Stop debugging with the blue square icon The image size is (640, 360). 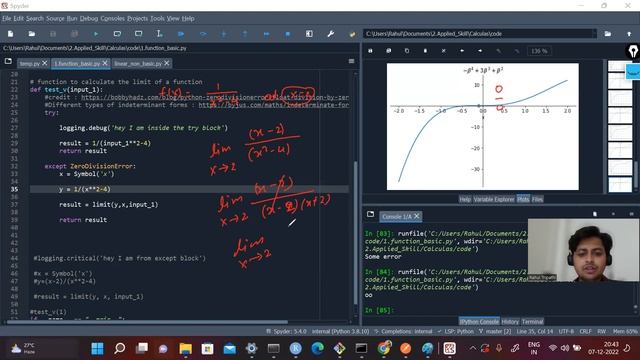288,34
